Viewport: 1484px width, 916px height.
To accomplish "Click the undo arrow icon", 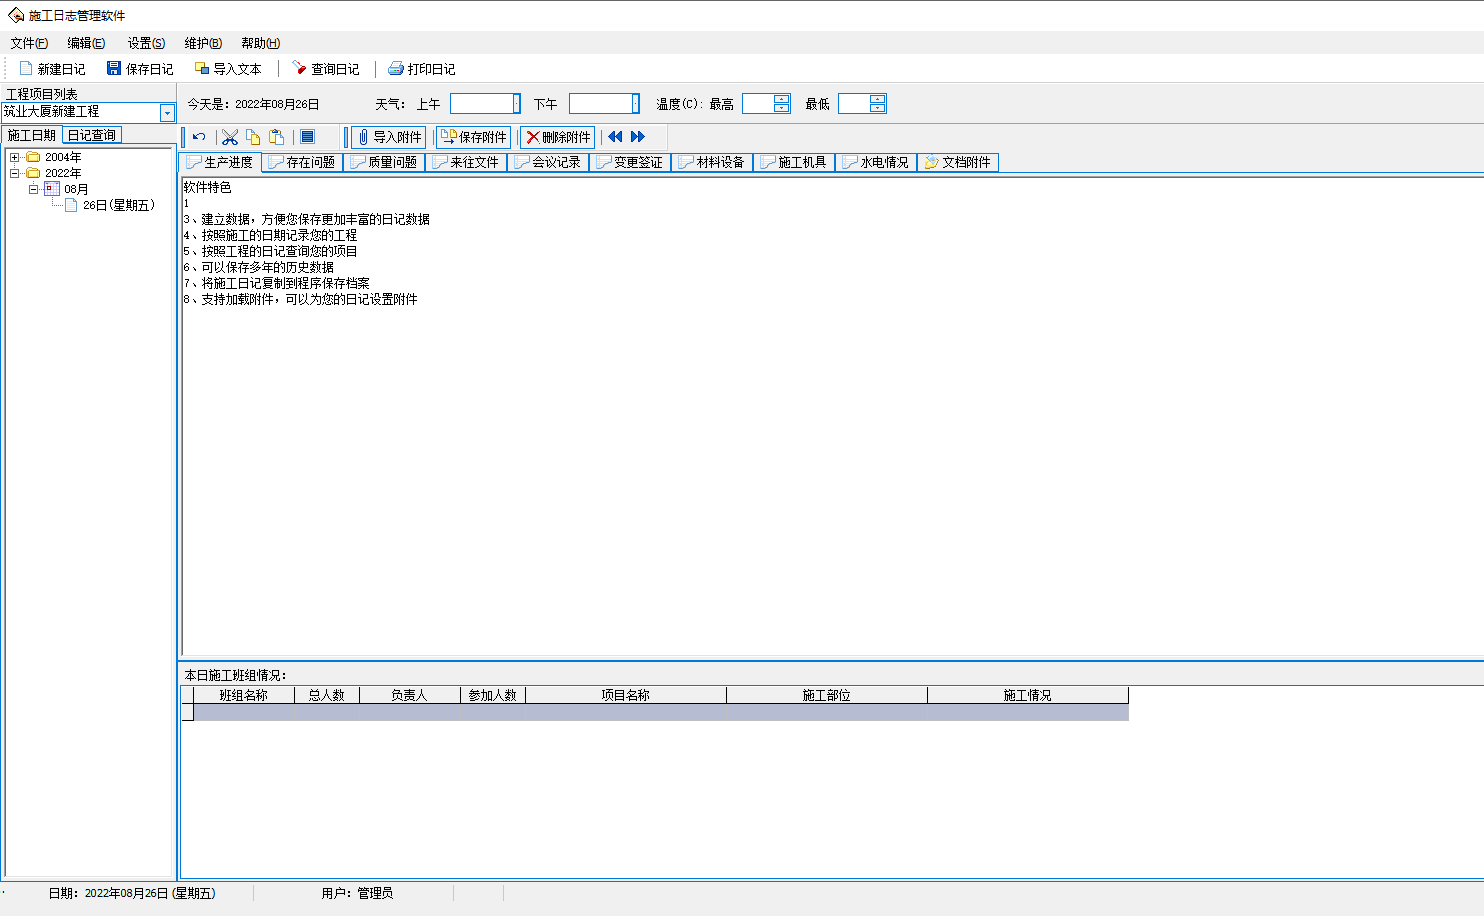I will tap(199, 137).
